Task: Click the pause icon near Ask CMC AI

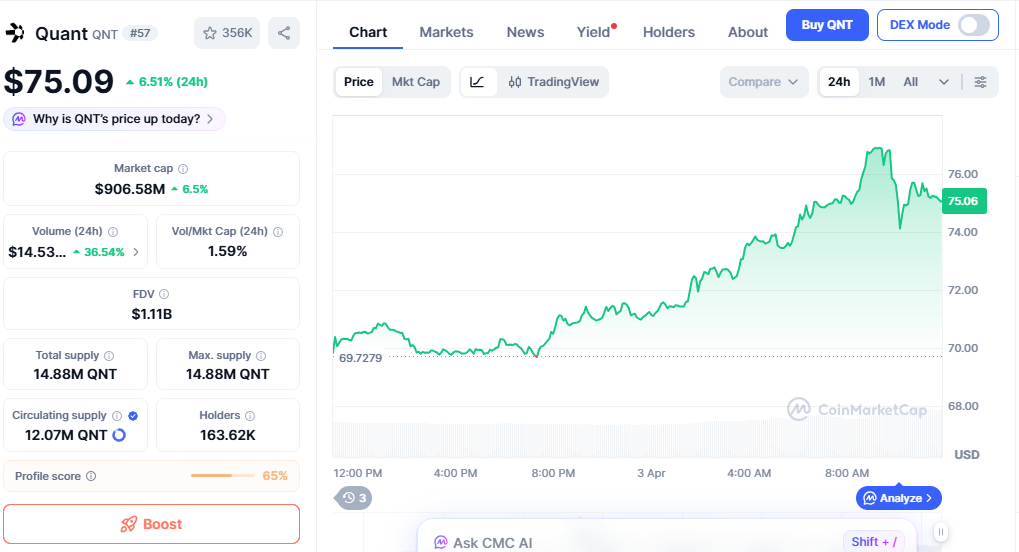Action: pyautogui.click(x=940, y=532)
